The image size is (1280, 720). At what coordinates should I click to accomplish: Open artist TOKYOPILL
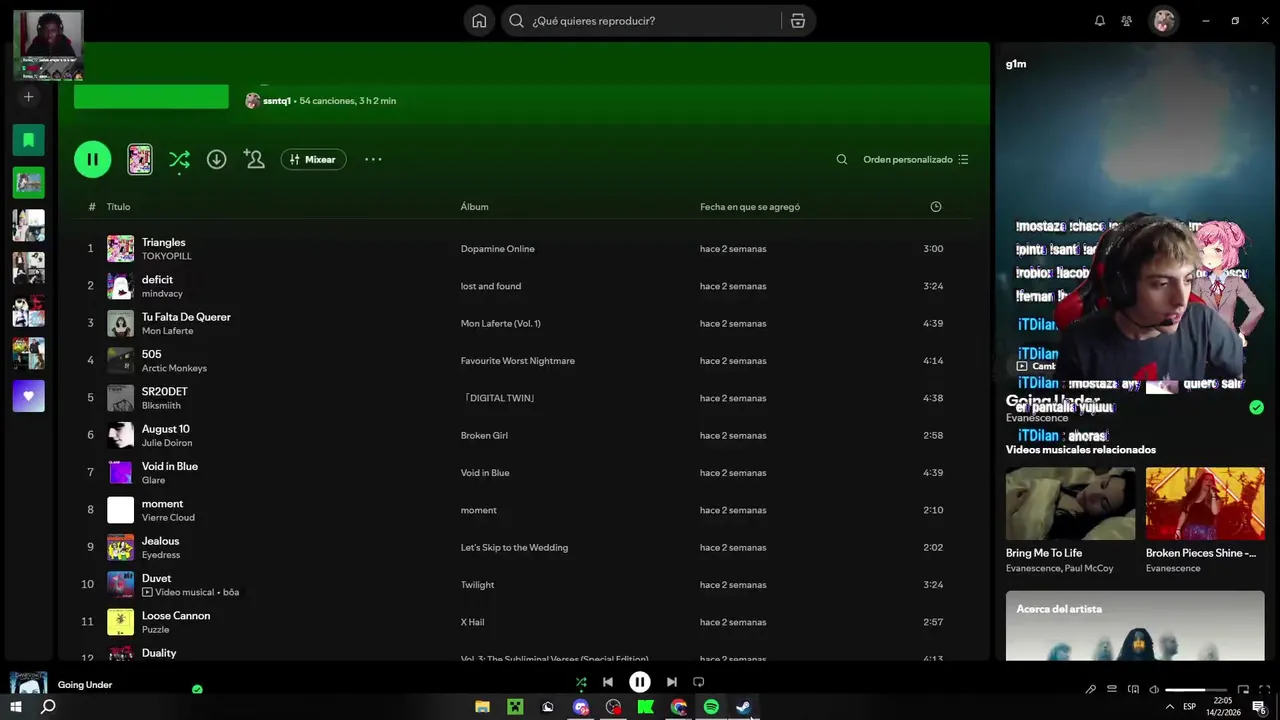pyautogui.click(x=166, y=256)
